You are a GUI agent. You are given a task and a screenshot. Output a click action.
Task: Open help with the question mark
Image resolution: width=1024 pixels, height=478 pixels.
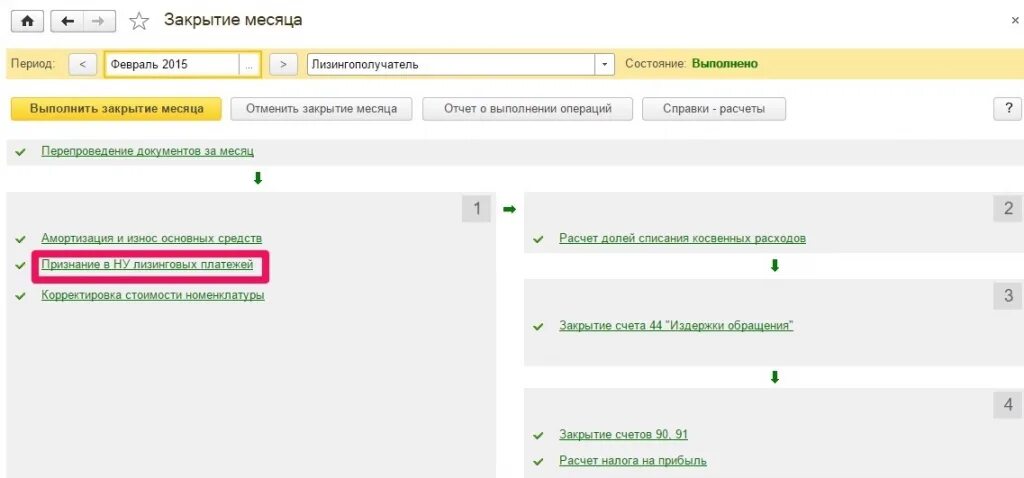[1006, 109]
